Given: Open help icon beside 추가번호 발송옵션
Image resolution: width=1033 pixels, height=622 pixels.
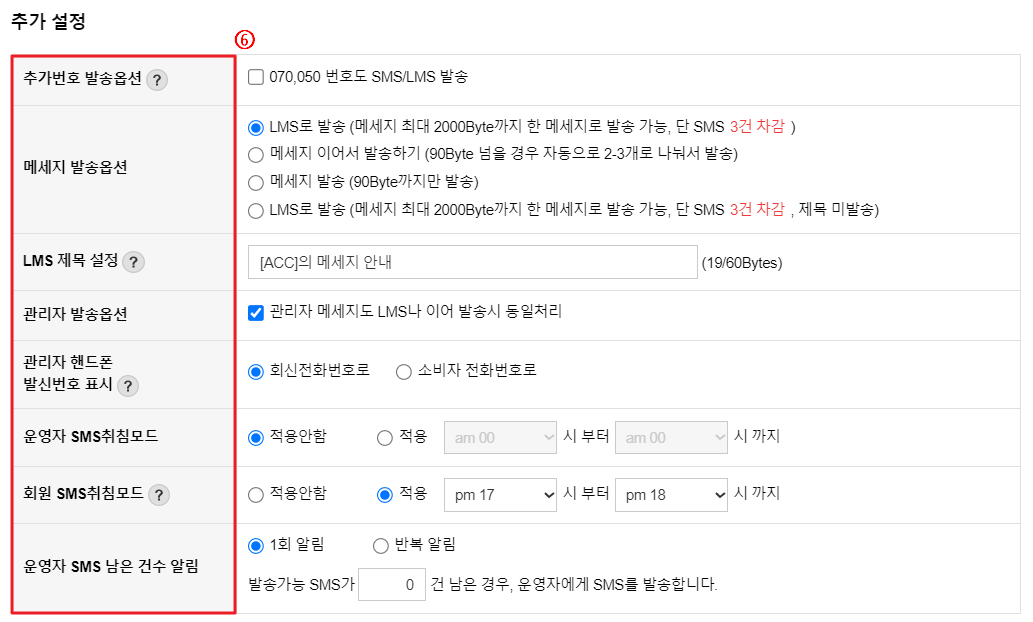Looking at the screenshot, I should click(157, 80).
